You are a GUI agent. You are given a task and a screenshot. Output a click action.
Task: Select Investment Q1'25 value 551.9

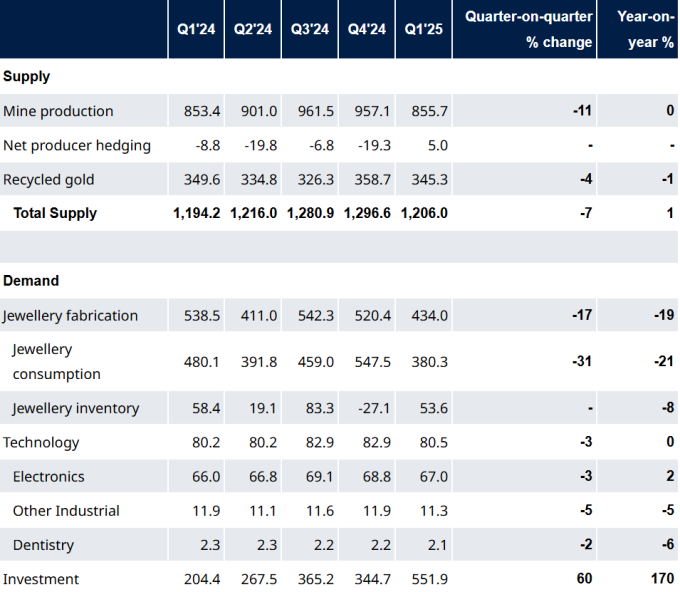[x=429, y=579]
